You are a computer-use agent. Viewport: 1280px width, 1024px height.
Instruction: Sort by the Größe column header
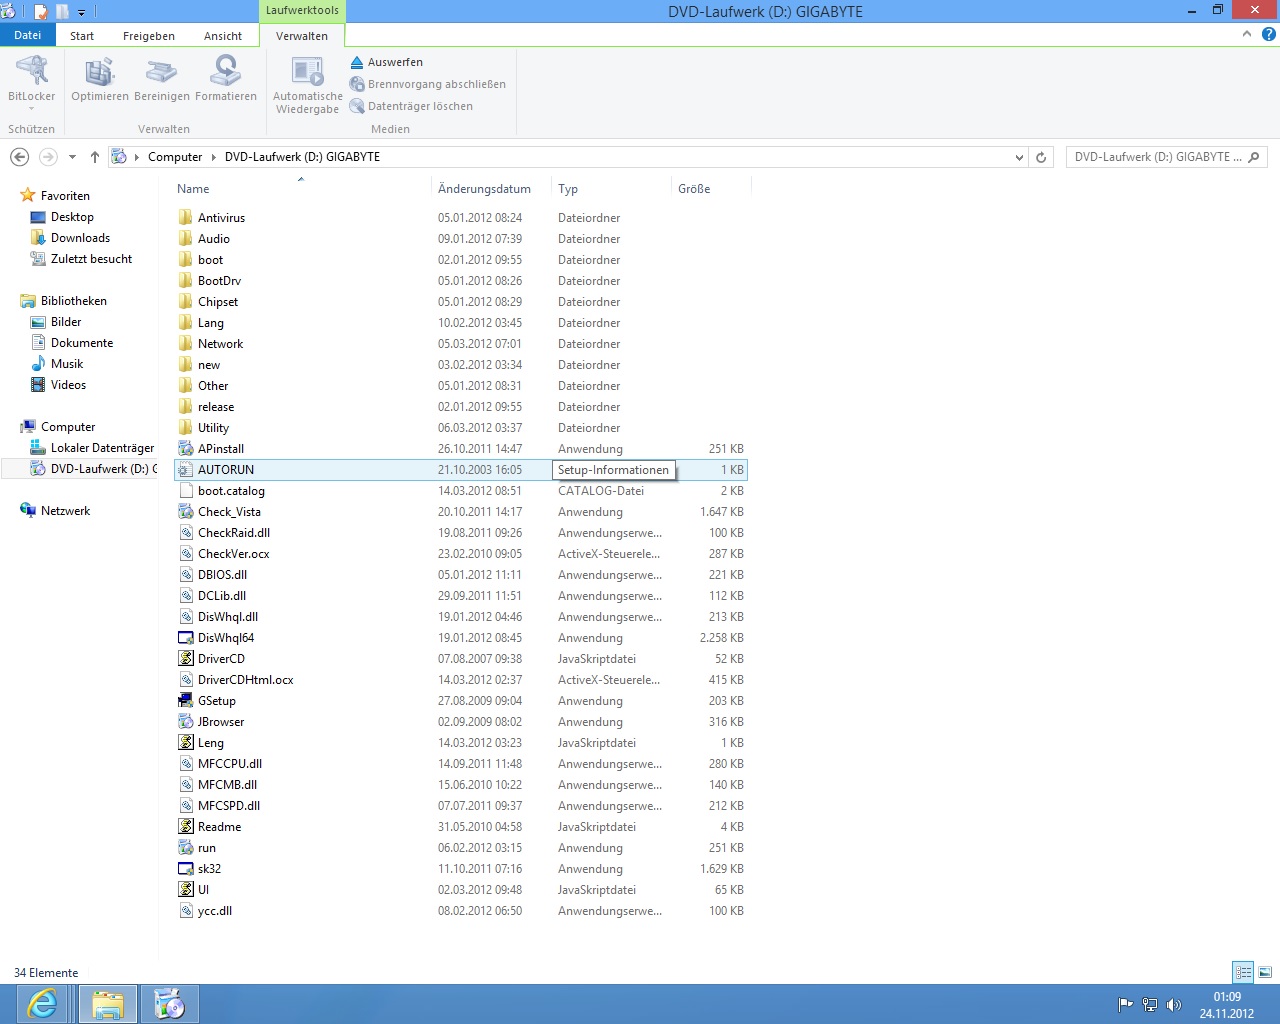pos(694,189)
